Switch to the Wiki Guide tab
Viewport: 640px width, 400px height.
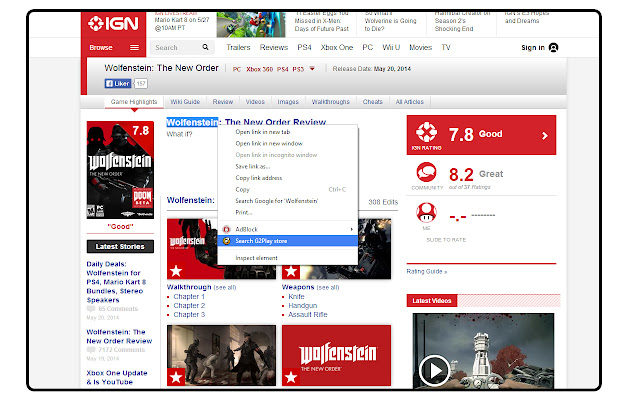pyautogui.click(x=185, y=102)
